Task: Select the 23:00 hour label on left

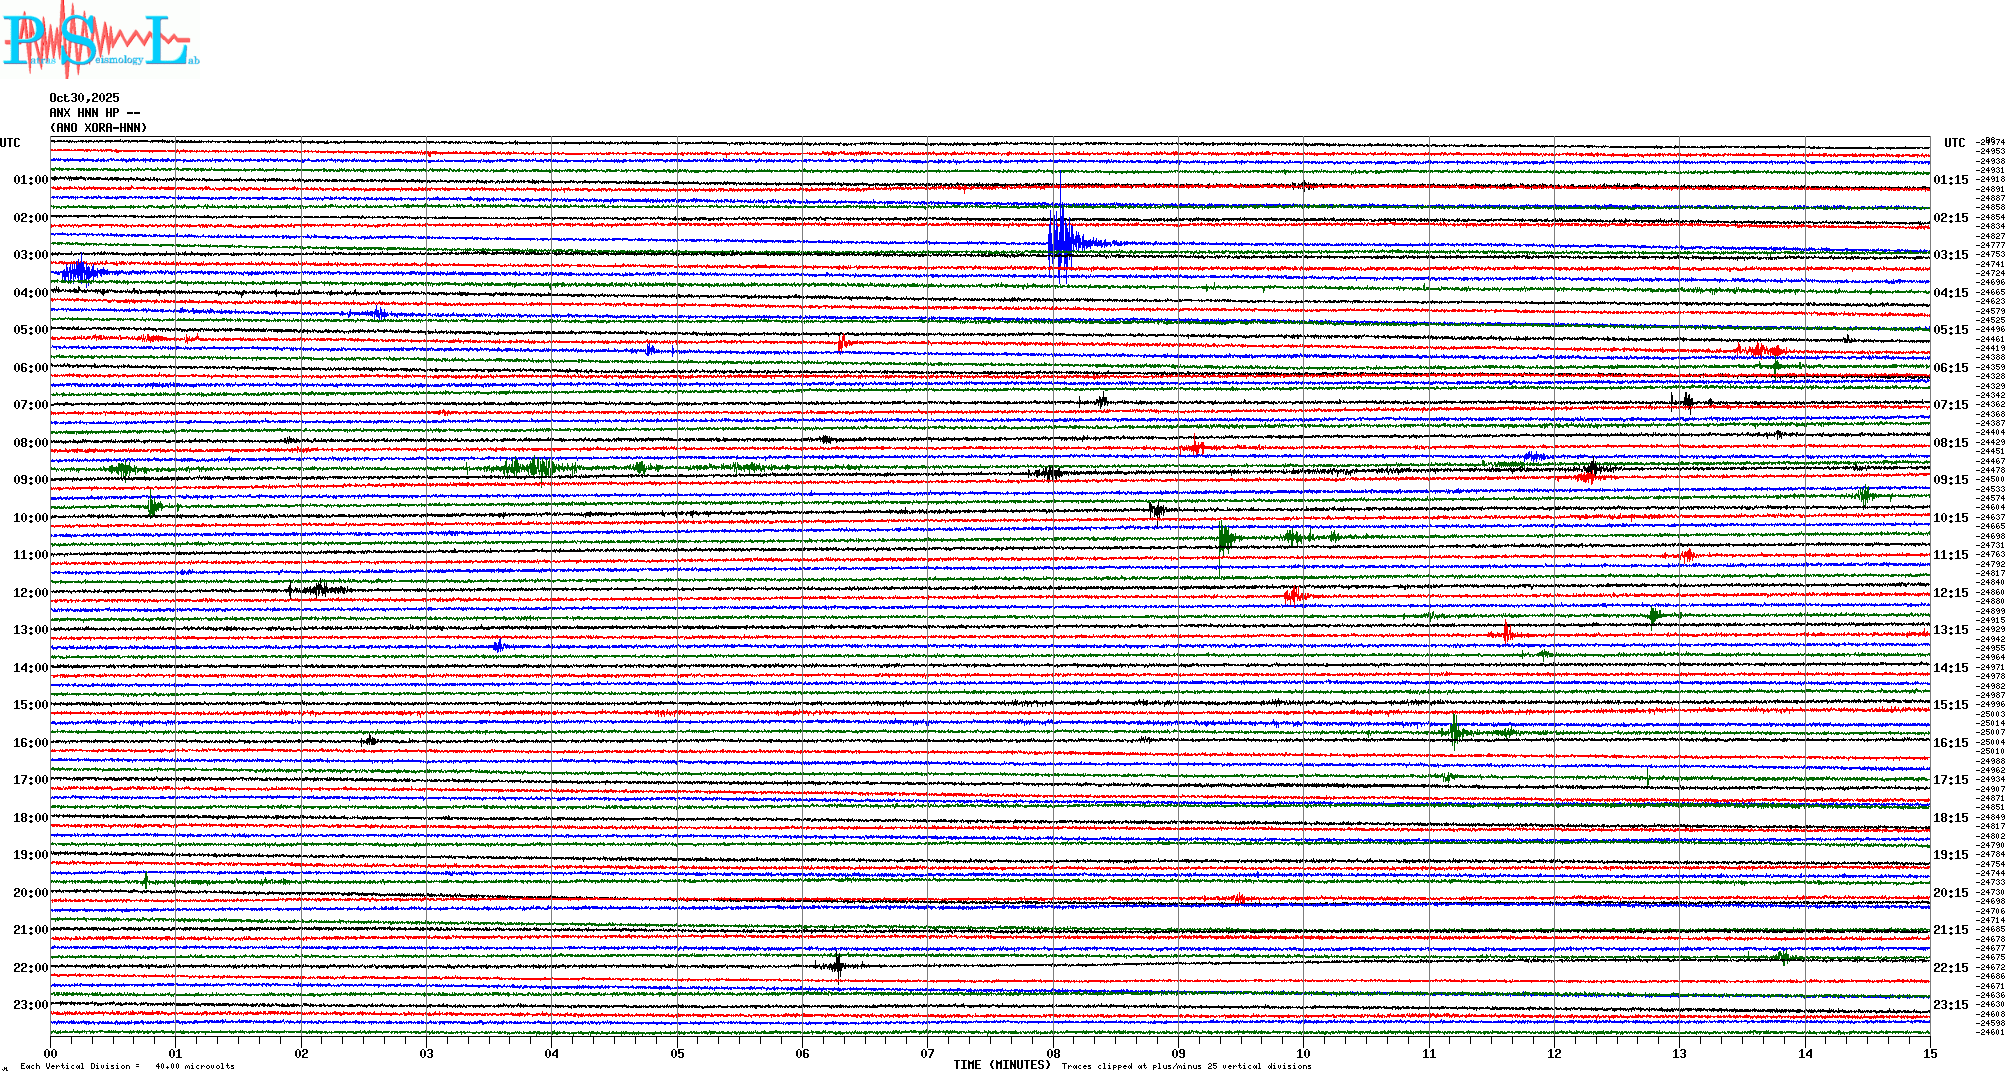Action: click(x=30, y=1005)
